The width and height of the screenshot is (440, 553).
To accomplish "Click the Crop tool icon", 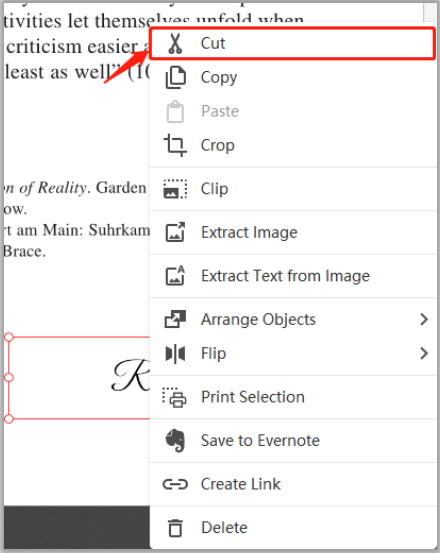I will [x=175, y=145].
